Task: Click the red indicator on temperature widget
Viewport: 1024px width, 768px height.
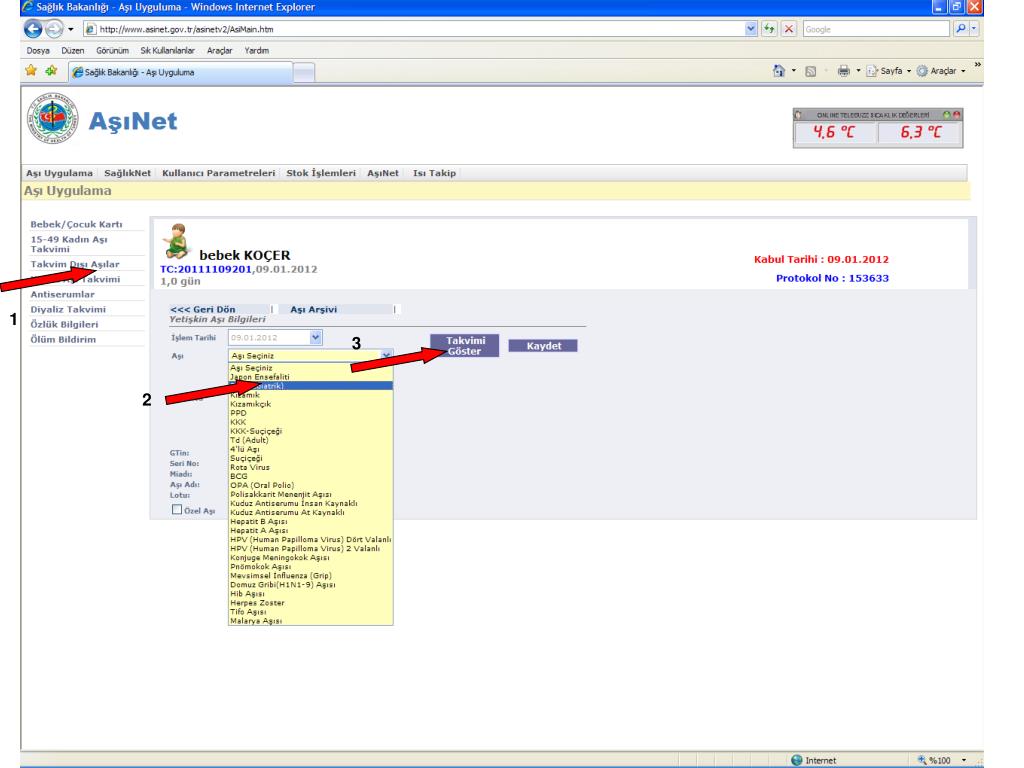Action: [x=956, y=115]
